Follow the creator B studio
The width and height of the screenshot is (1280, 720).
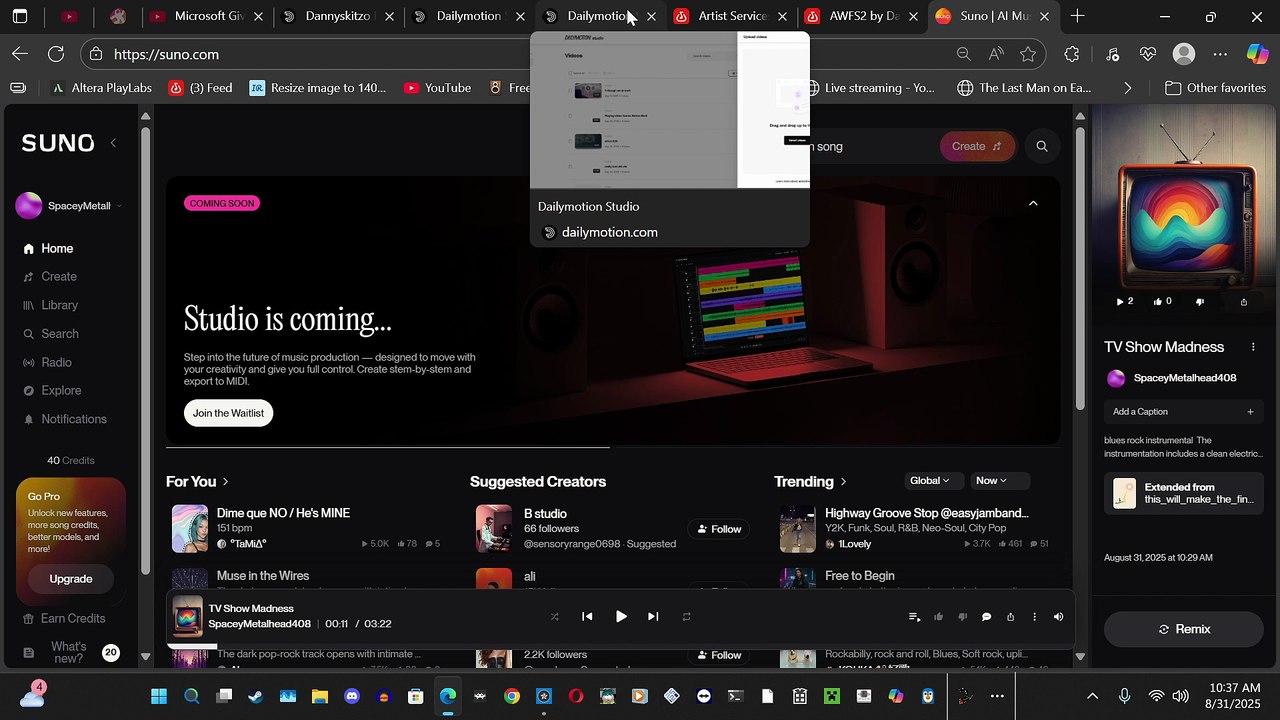[718, 529]
